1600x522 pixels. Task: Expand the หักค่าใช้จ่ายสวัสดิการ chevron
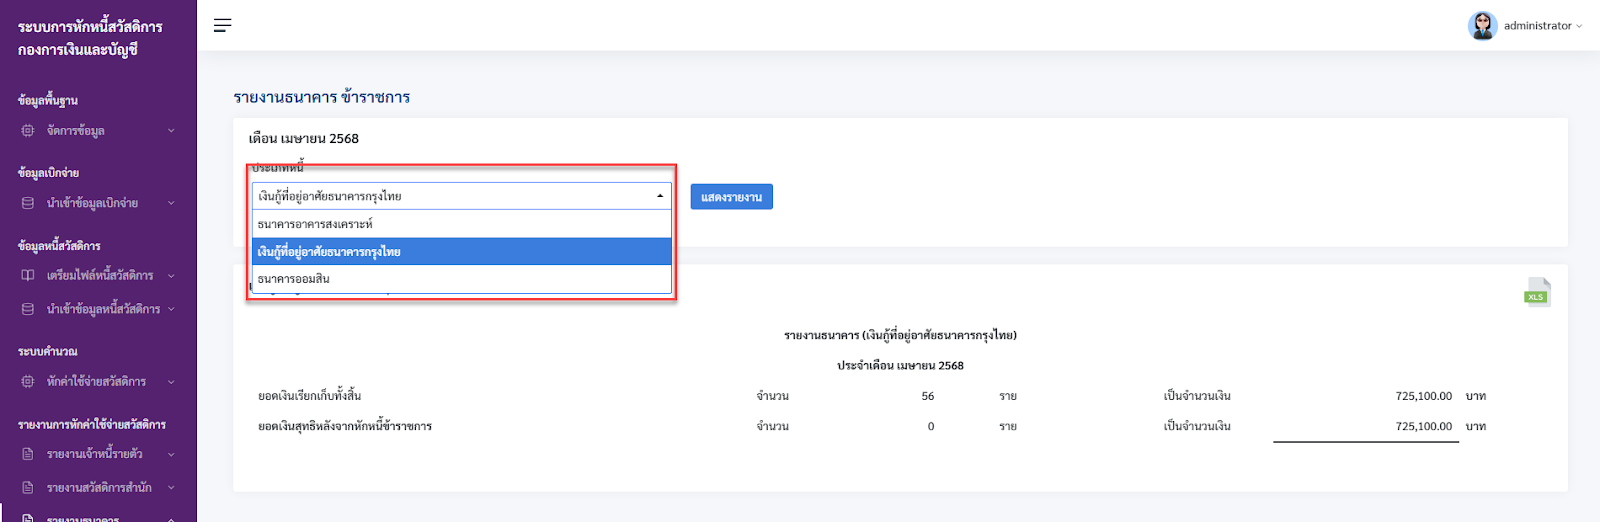coord(171,381)
